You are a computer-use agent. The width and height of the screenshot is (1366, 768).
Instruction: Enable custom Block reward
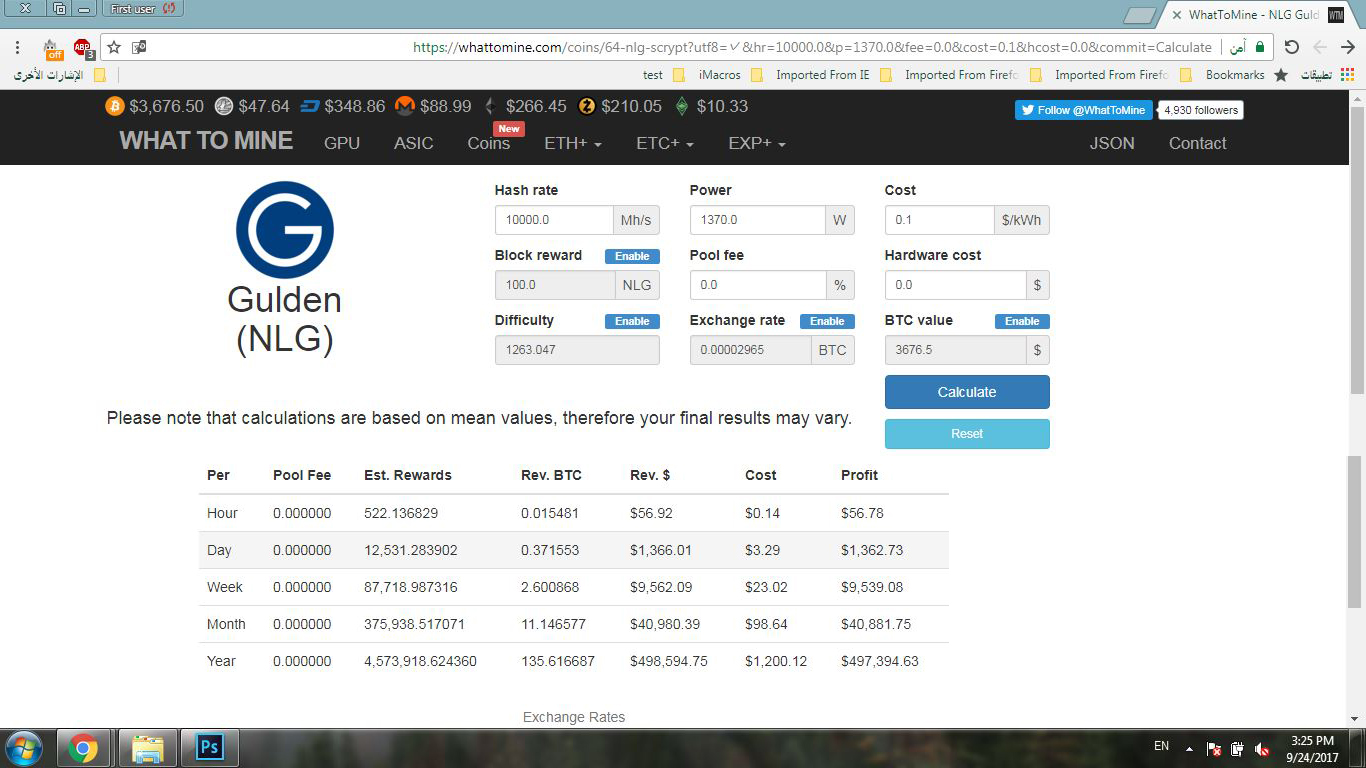point(632,256)
